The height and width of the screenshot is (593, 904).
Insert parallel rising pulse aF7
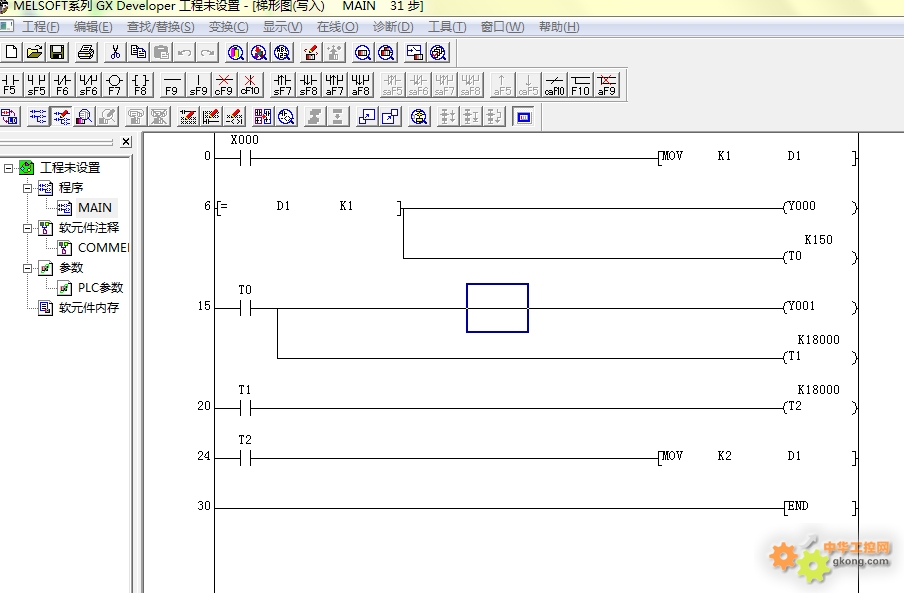pyautogui.click(x=334, y=85)
